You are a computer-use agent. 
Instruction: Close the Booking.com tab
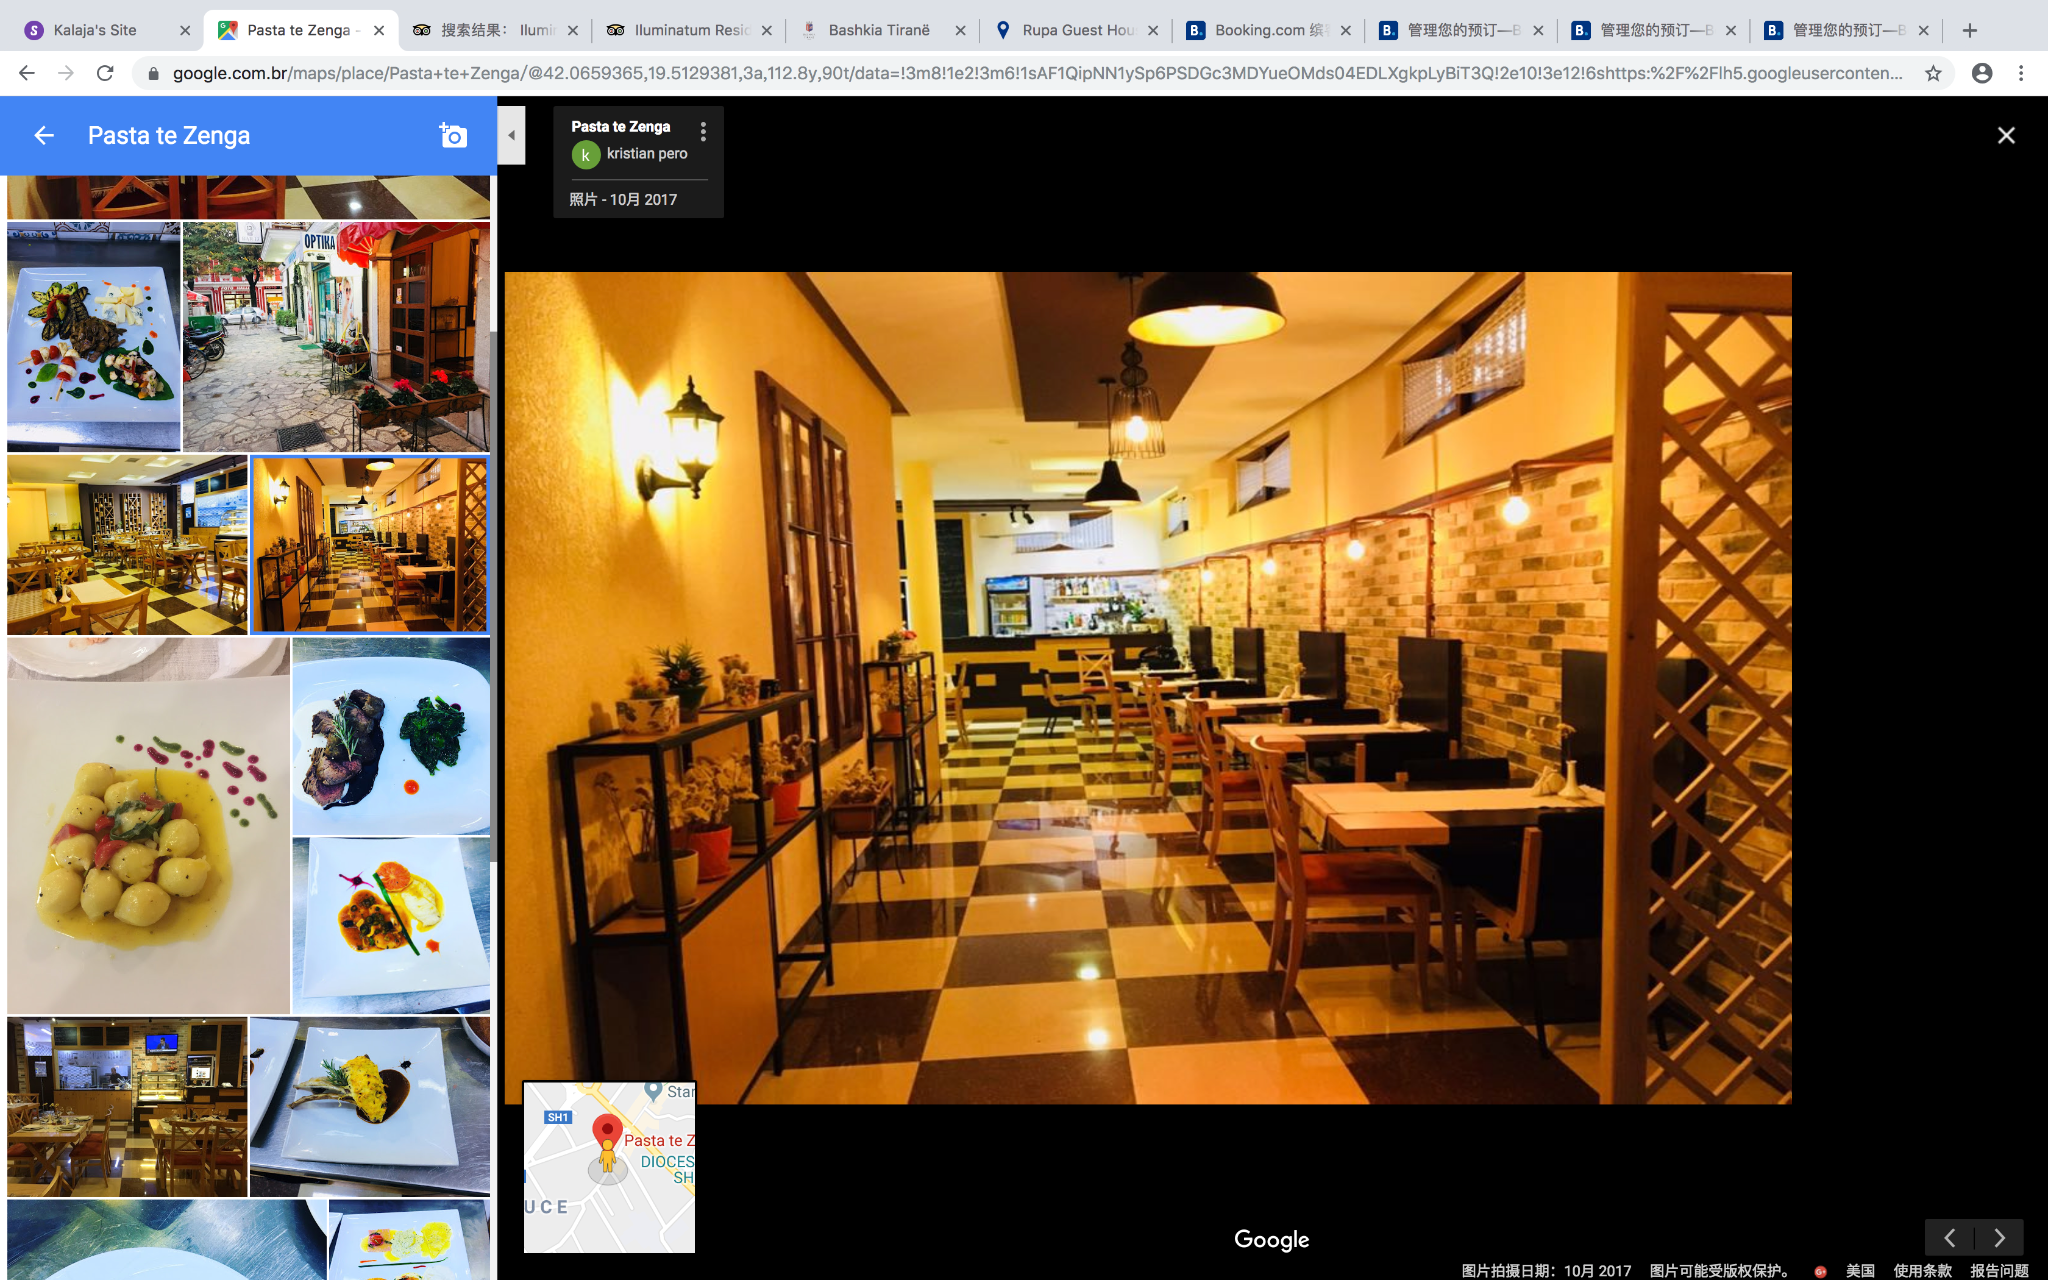[x=1345, y=30]
